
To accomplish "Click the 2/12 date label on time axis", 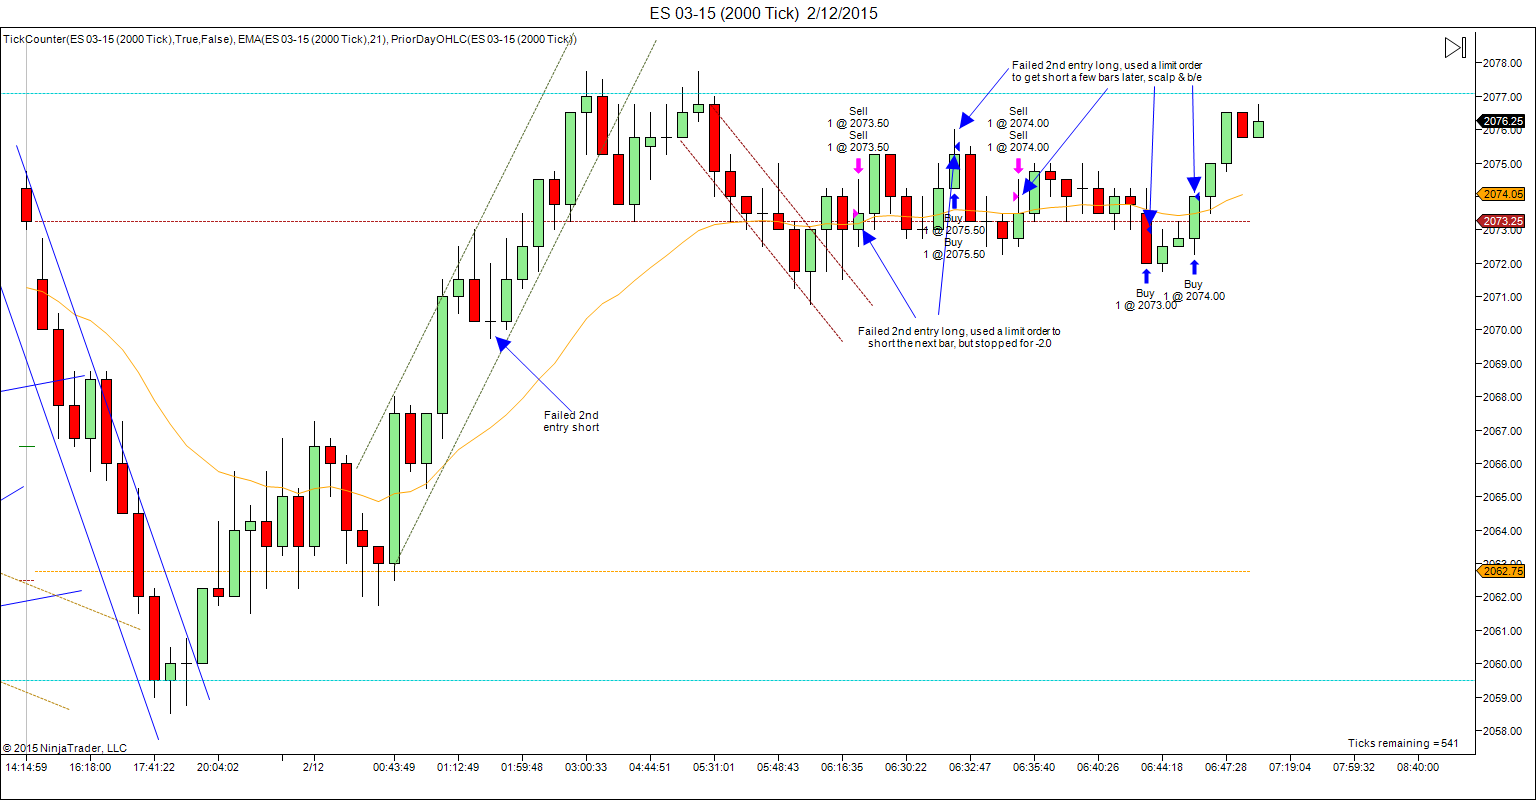I will pyautogui.click(x=314, y=768).
